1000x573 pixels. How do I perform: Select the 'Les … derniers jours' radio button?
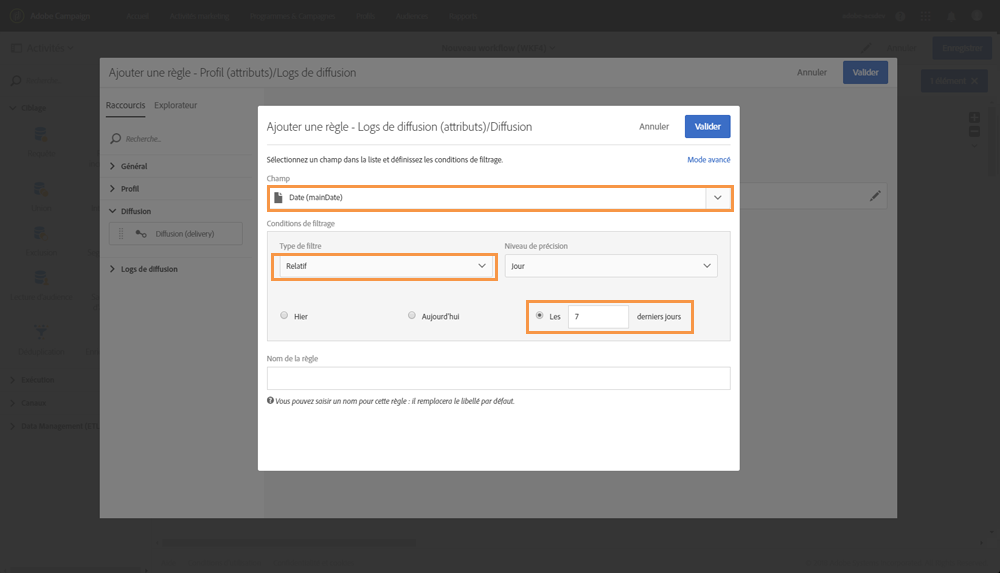[x=540, y=316]
